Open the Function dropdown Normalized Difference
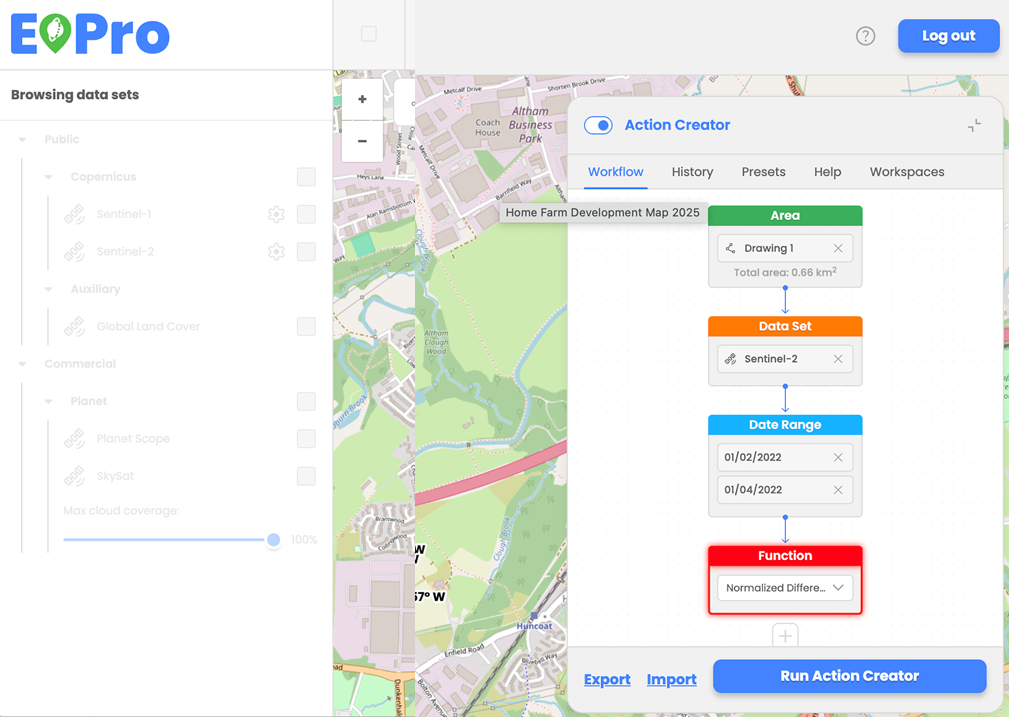Screen dimensions: 1009x717 point(785,588)
